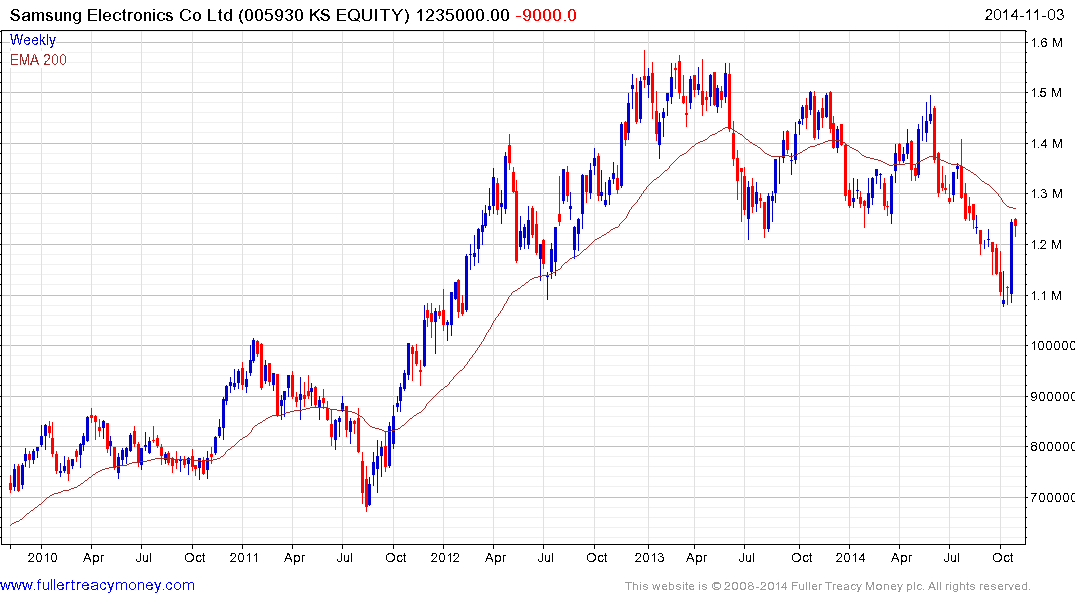1075x600 pixels.
Task: Click the 1000000 axis label
Action: (1052, 346)
